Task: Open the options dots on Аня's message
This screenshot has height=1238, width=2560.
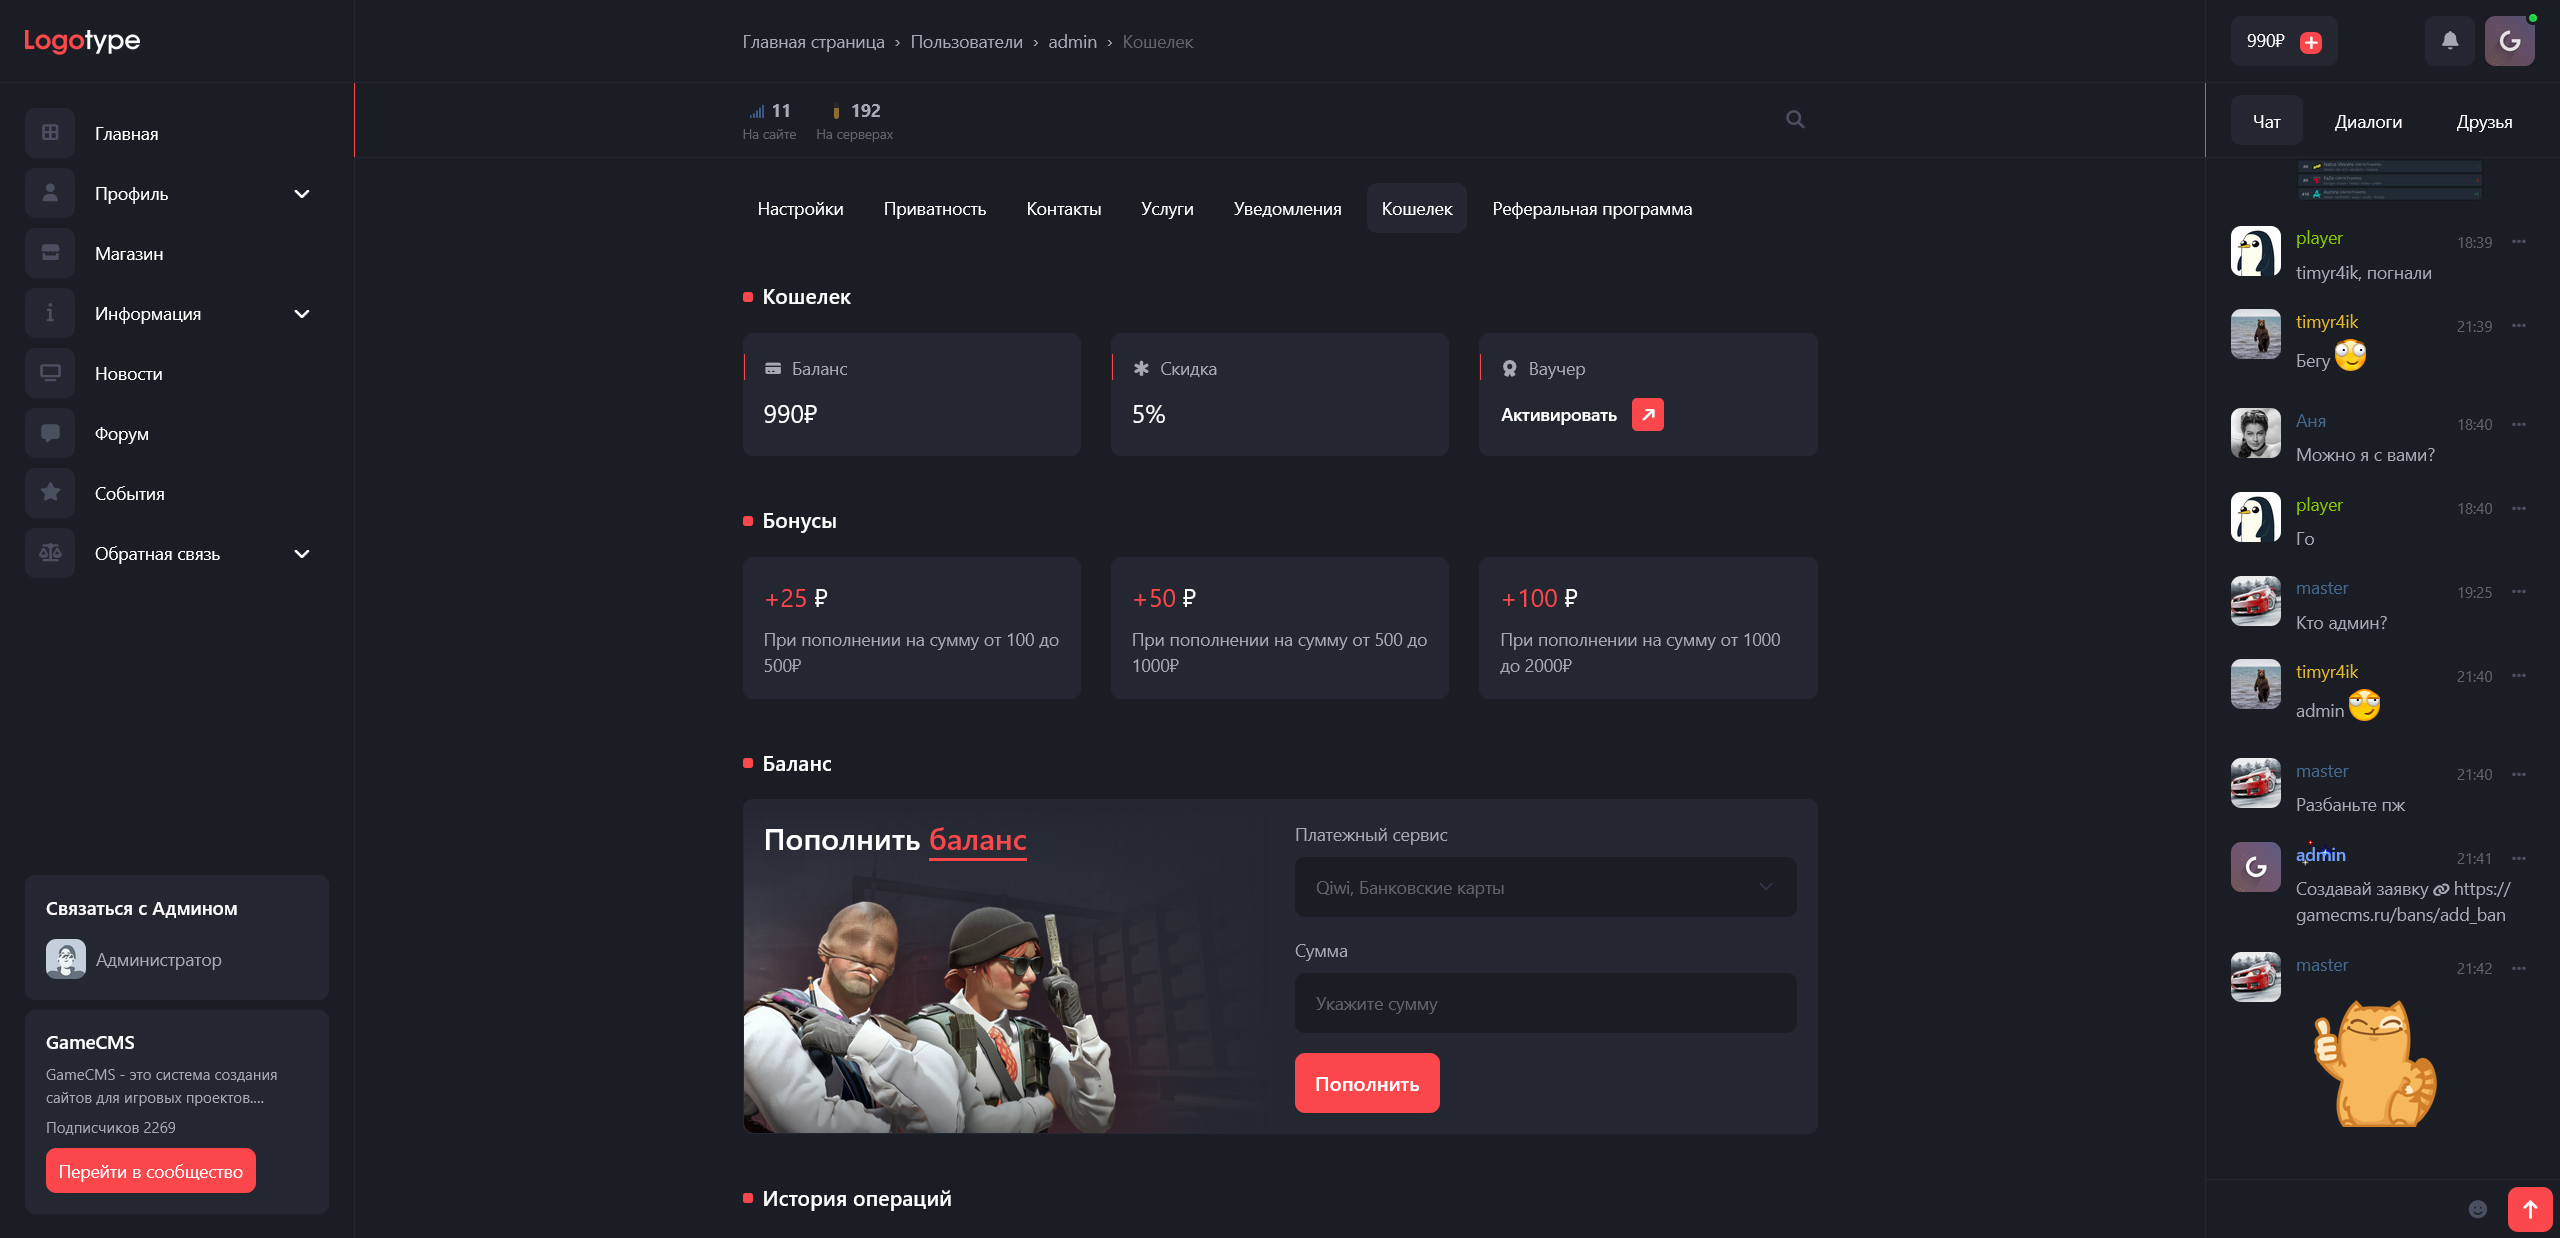Action: pyautogui.click(x=2518, y=424)
